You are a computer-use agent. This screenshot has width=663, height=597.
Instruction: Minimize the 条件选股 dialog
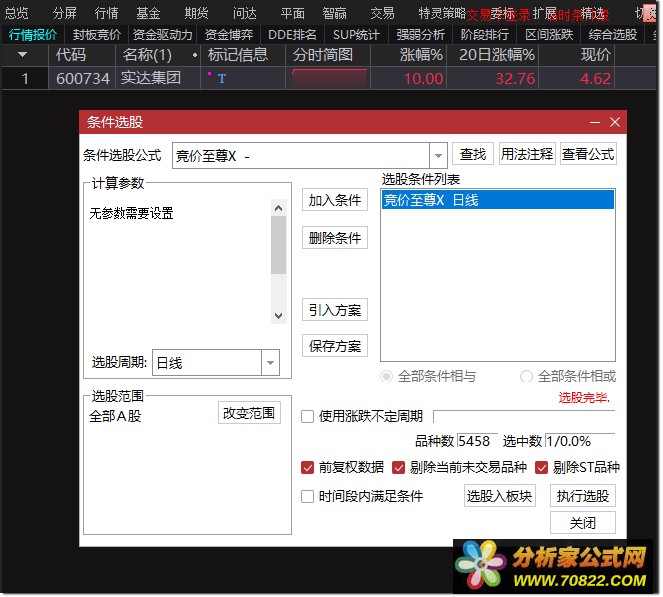click(x=595, y=122)
